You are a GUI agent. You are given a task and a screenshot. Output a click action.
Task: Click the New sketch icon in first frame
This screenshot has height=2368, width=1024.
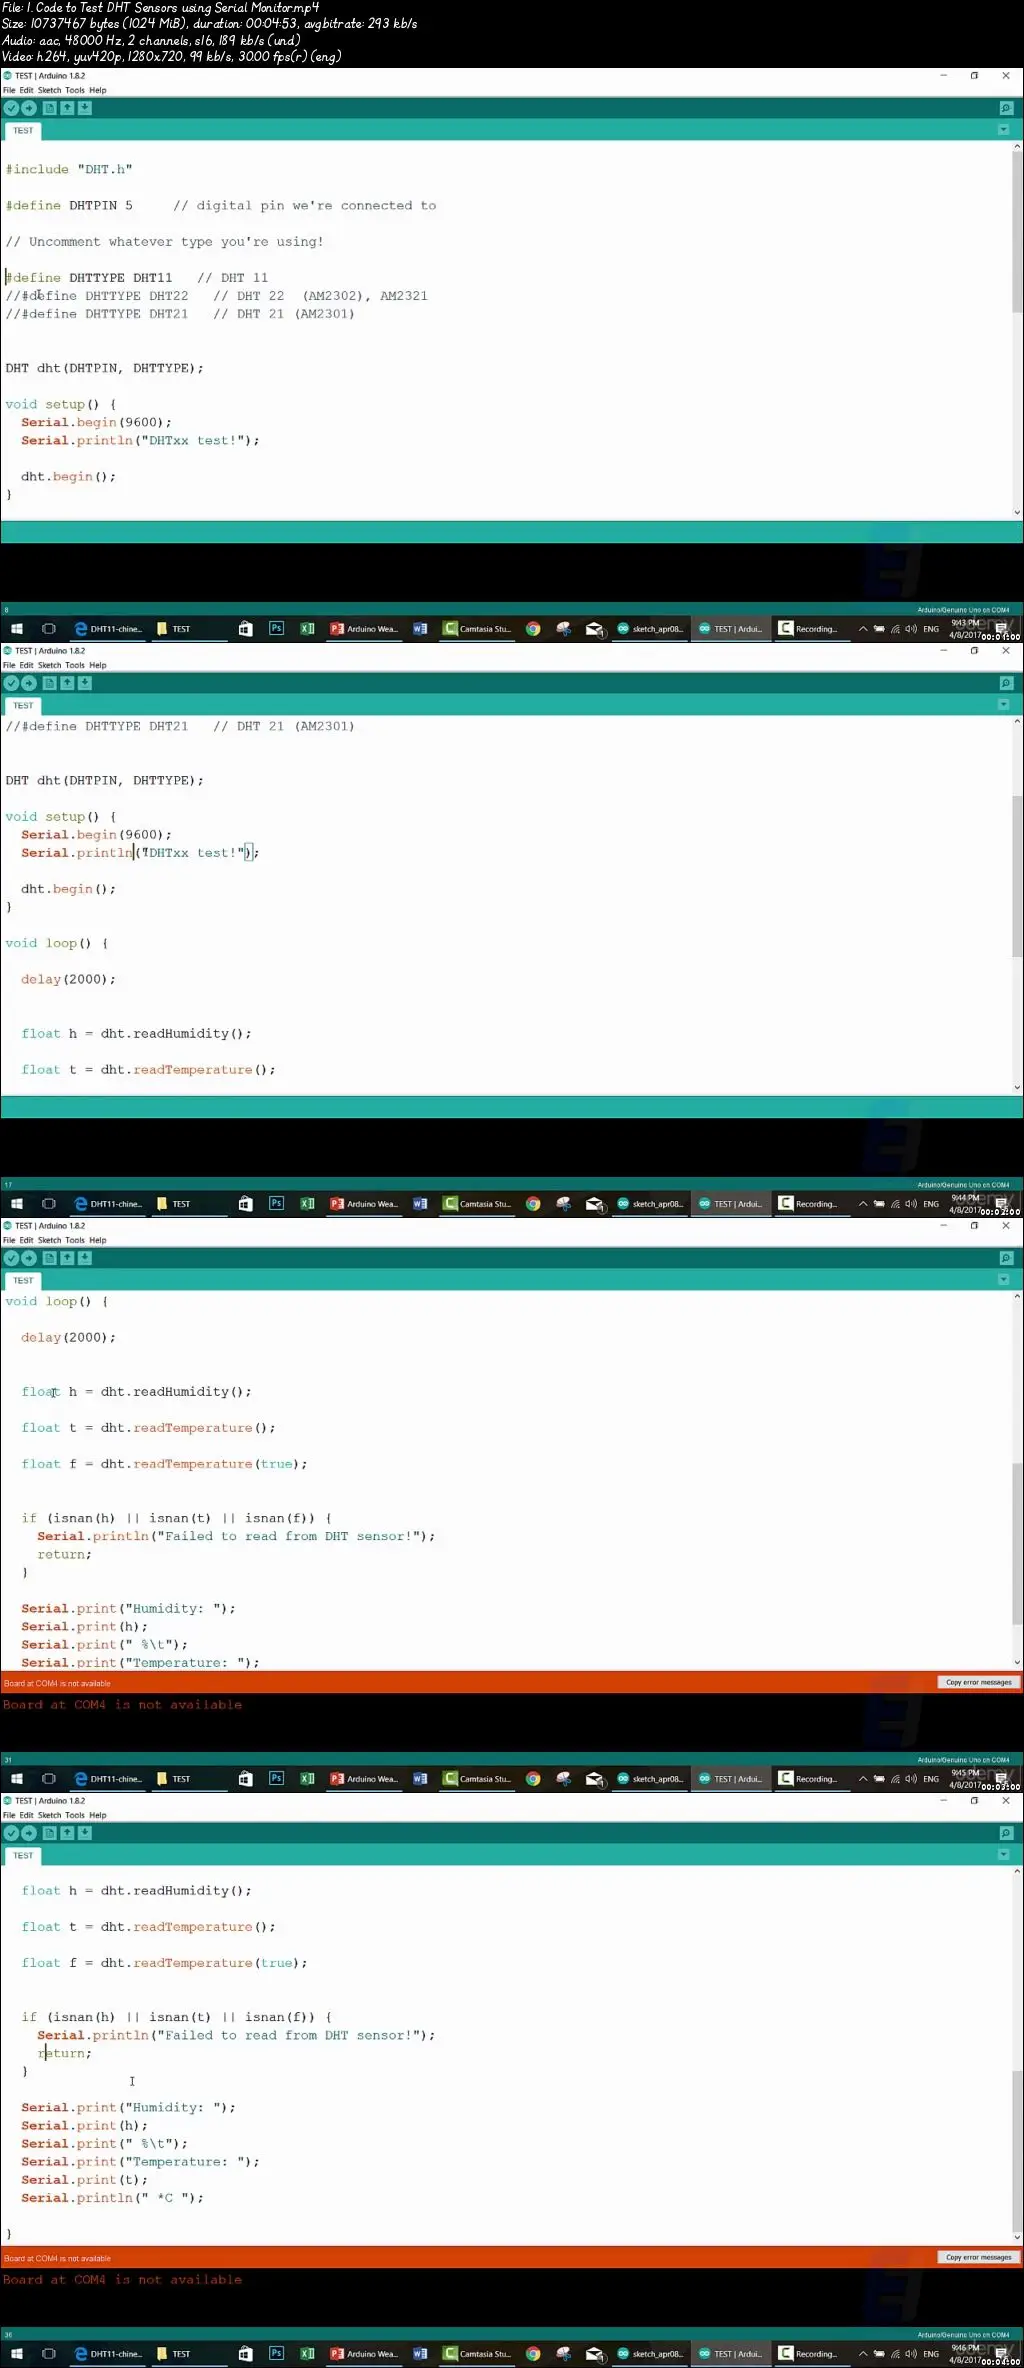tap(49, 108)
